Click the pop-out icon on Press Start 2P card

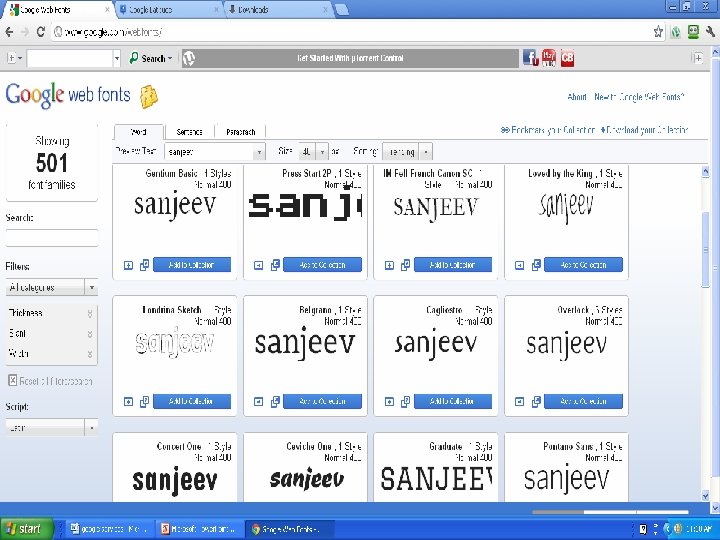click(275, 265)
